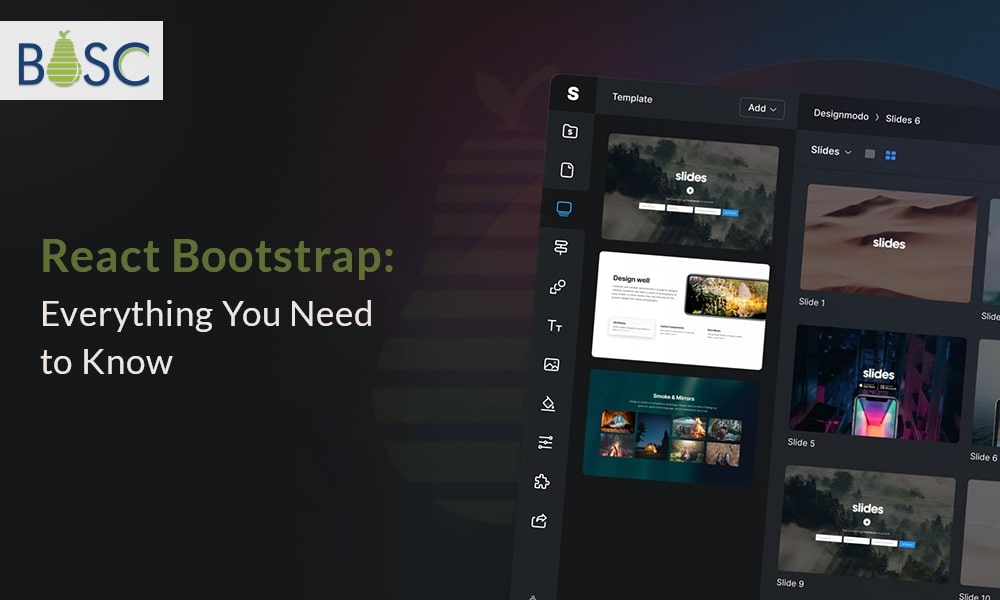The width and height of the screenshot is (1000, 600).
Task: Open the settings sliders icon in sidebar
Action: 545,443
